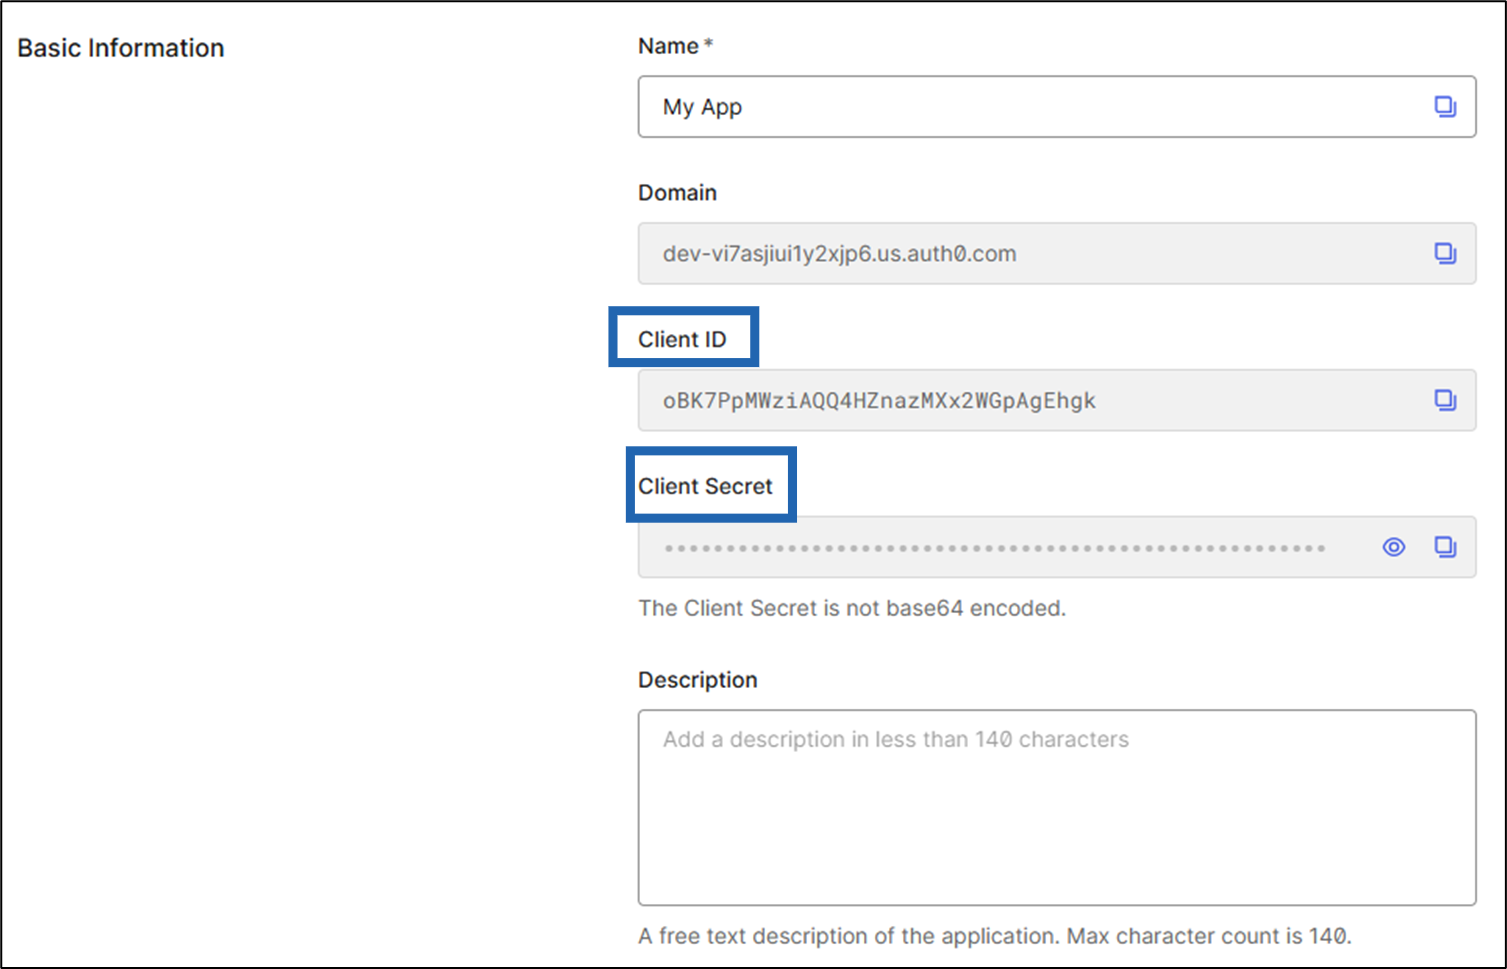The width and height of the screenshot is (1507, 969).
Task: Copy the Client ID value
Action: click(1445, 400)
